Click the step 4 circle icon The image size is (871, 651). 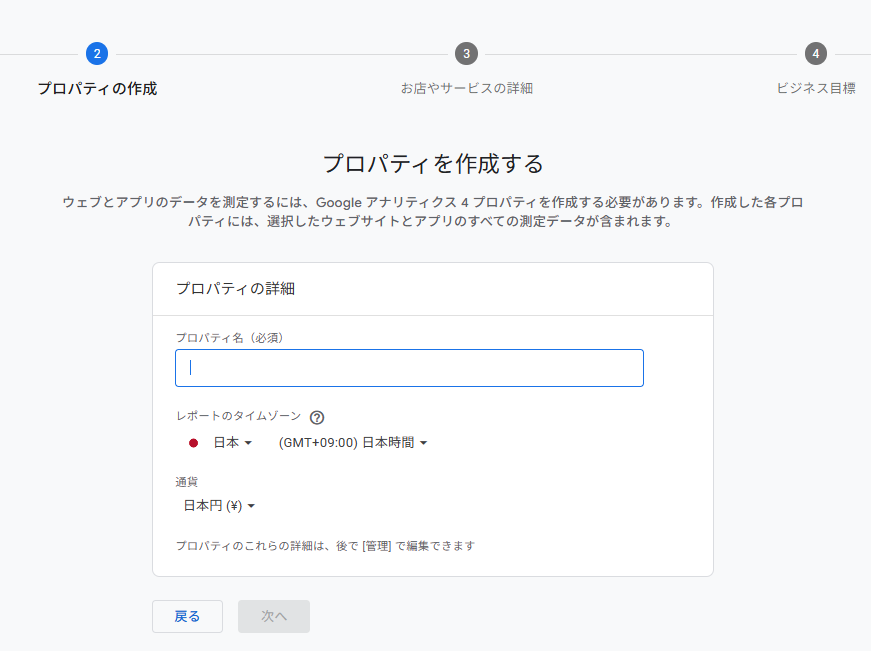point(816,54)
